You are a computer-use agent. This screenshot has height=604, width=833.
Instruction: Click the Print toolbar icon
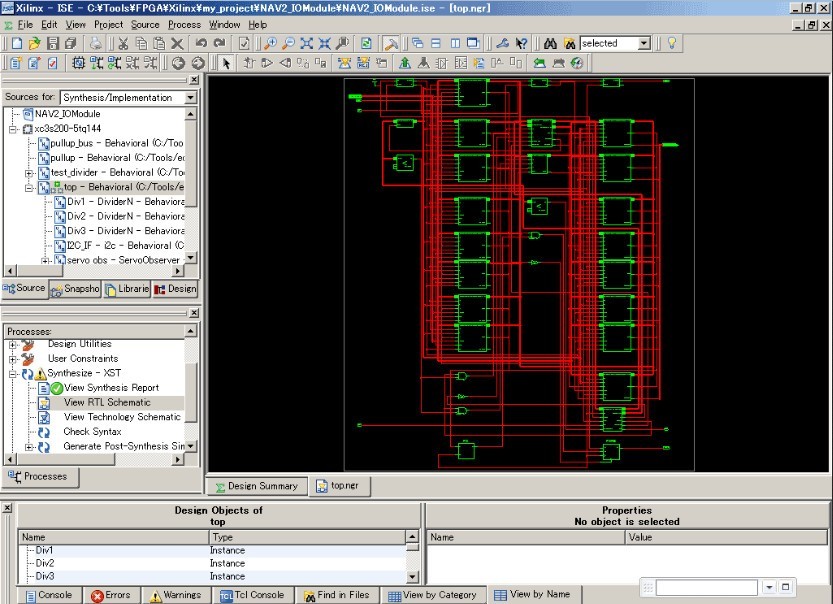pyautogui.click(x=97, y=42)
